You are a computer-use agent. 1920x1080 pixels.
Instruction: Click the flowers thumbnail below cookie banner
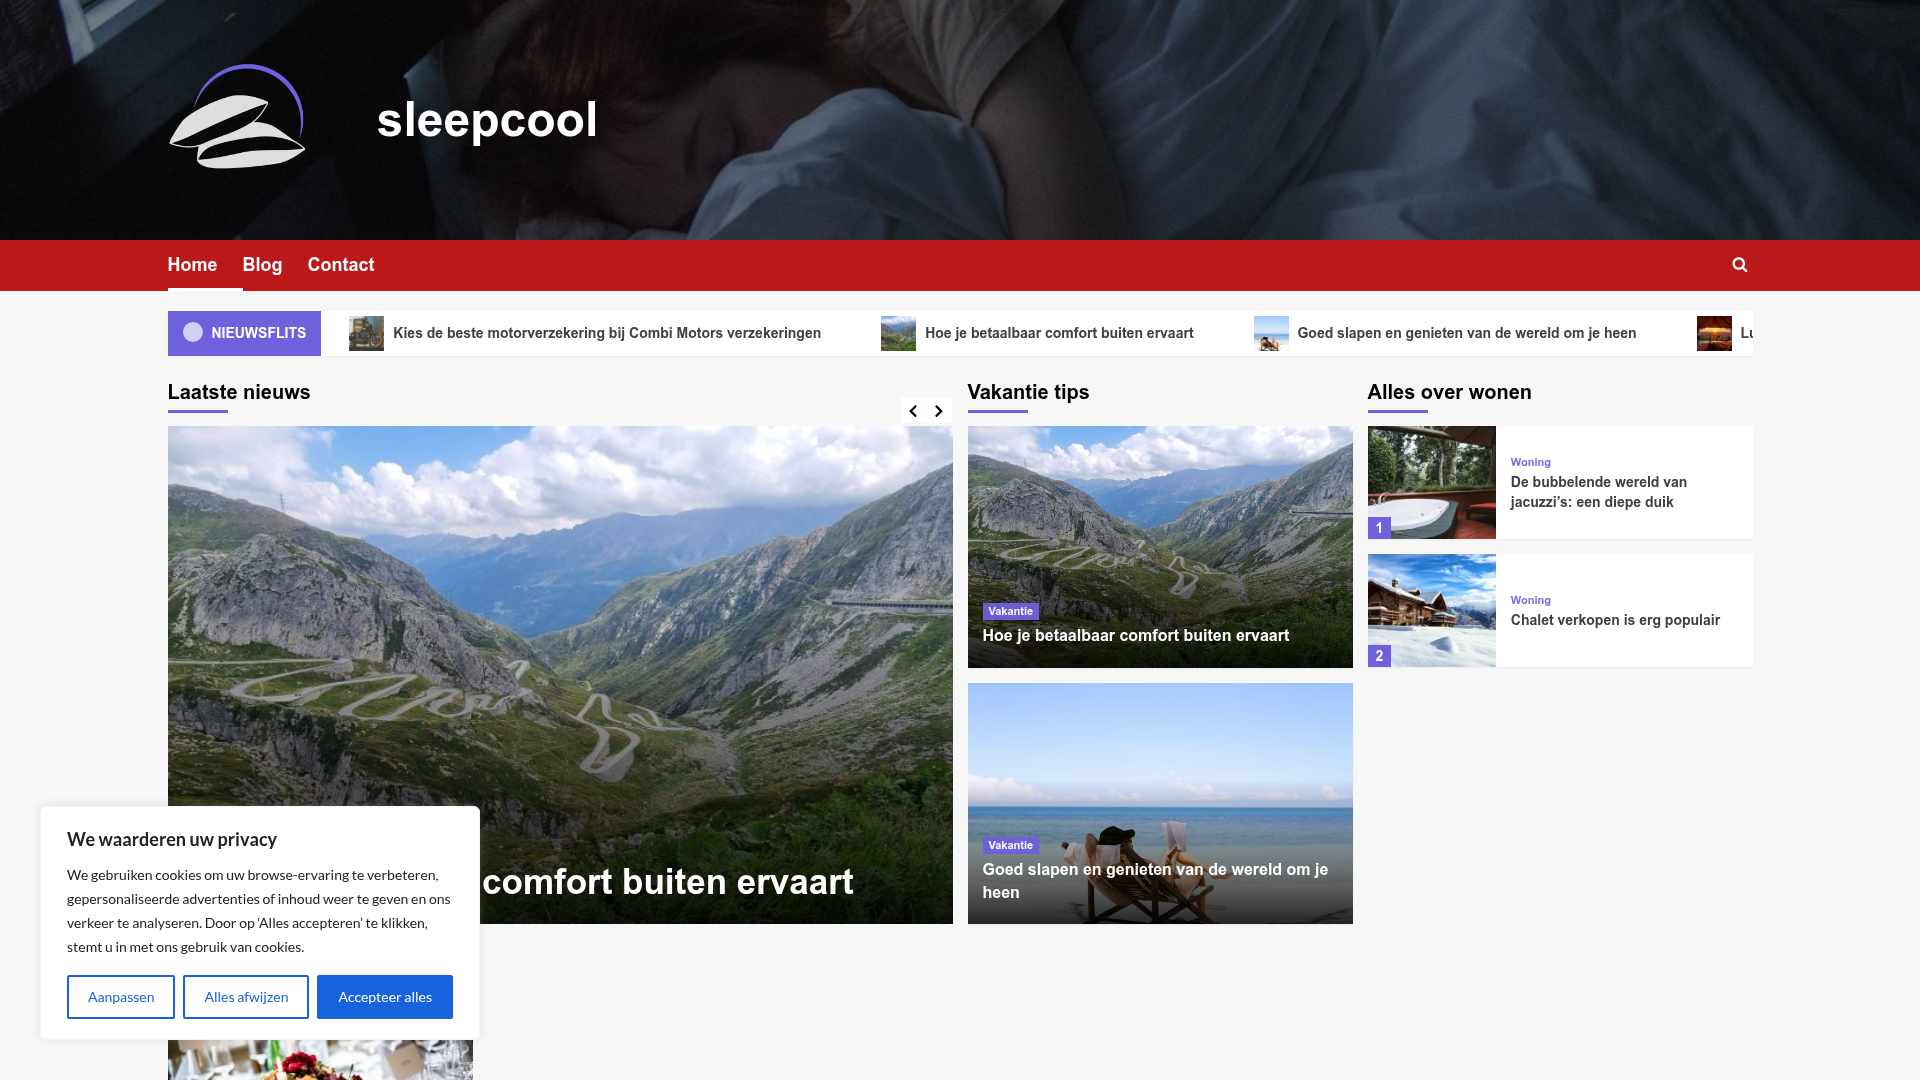(320, 1060)
